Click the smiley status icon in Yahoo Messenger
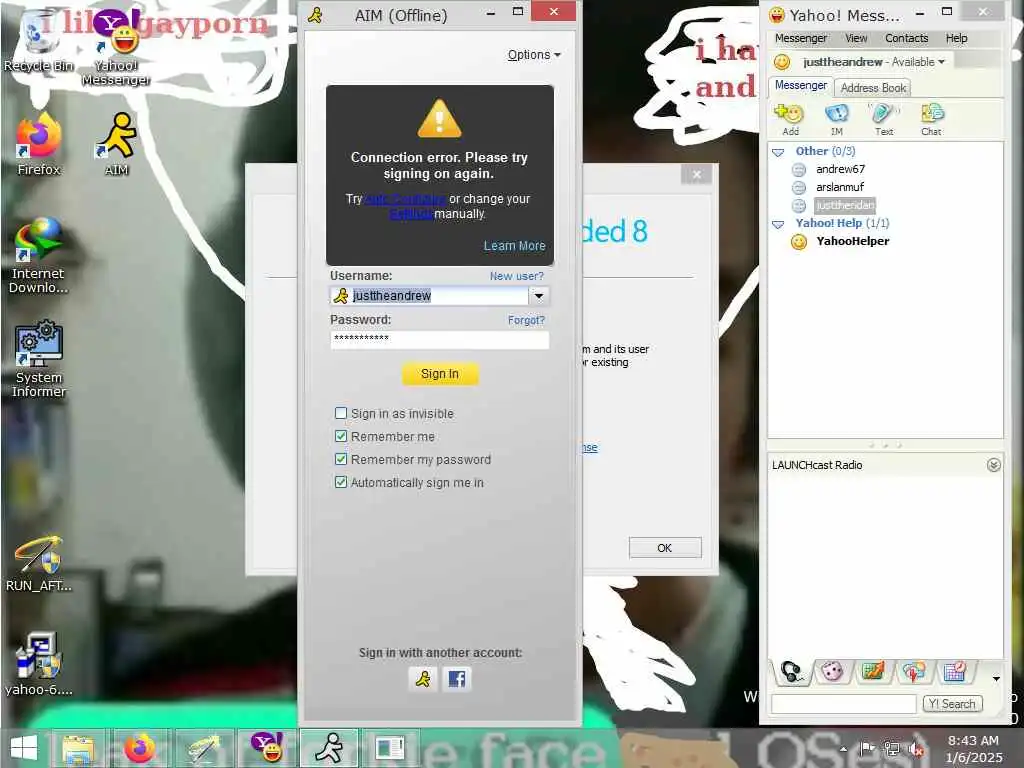The width and height of the screenshot is (1024, 768). (x=782, y=62)
